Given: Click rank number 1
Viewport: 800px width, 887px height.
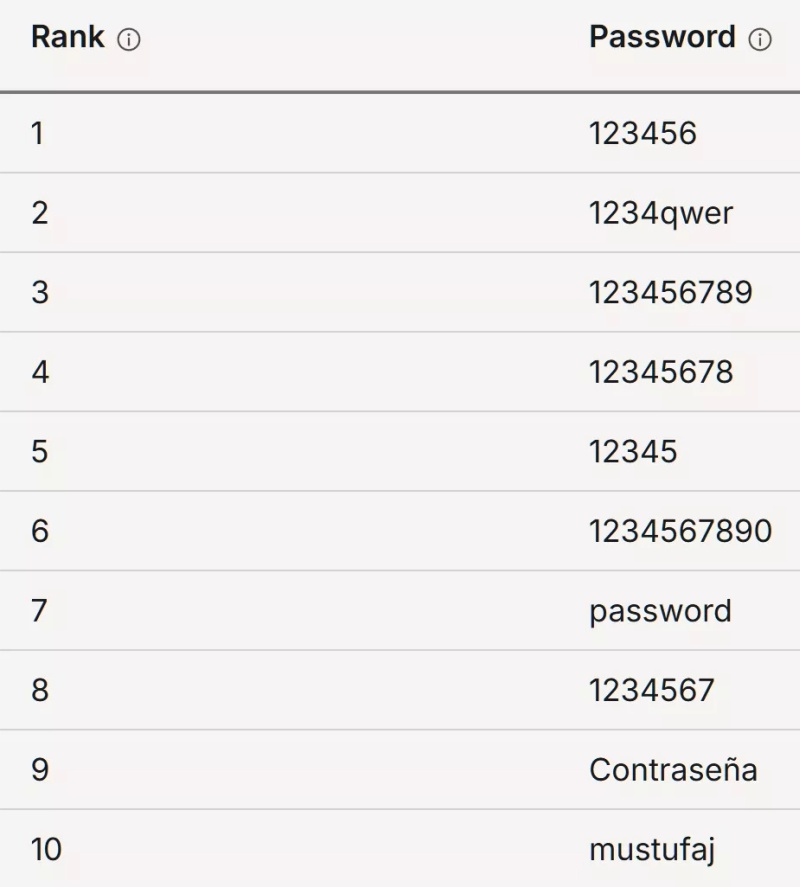Looking at the screenshot, I should point(38,133).
